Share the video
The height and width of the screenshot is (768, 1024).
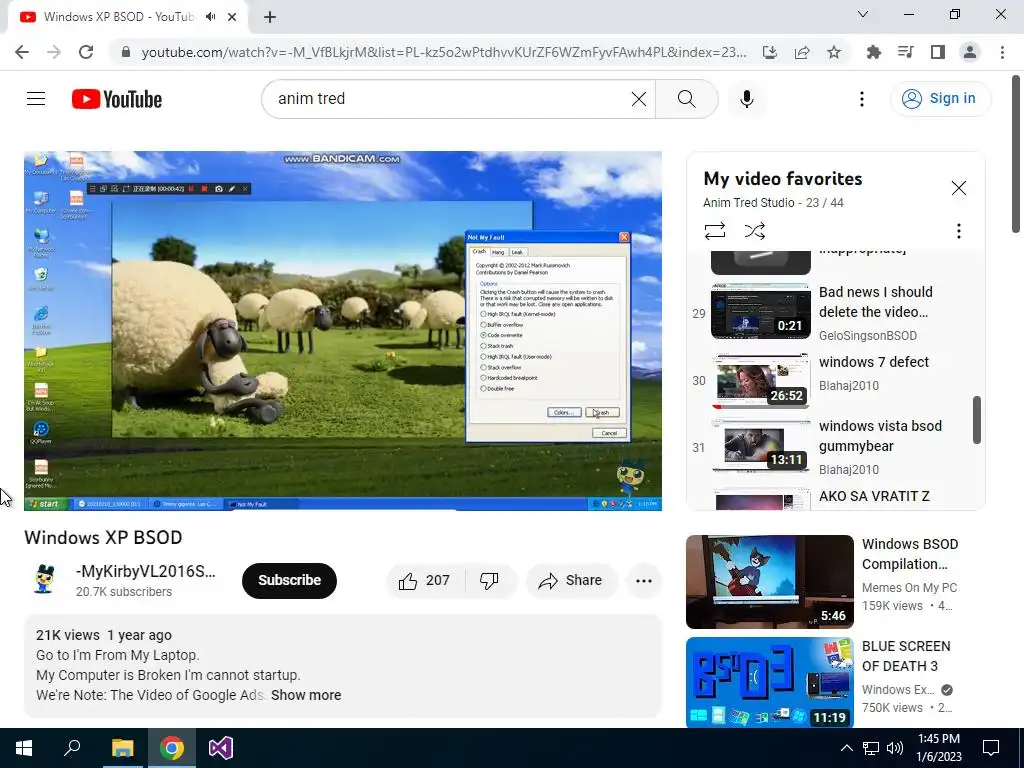click(571, 581)
